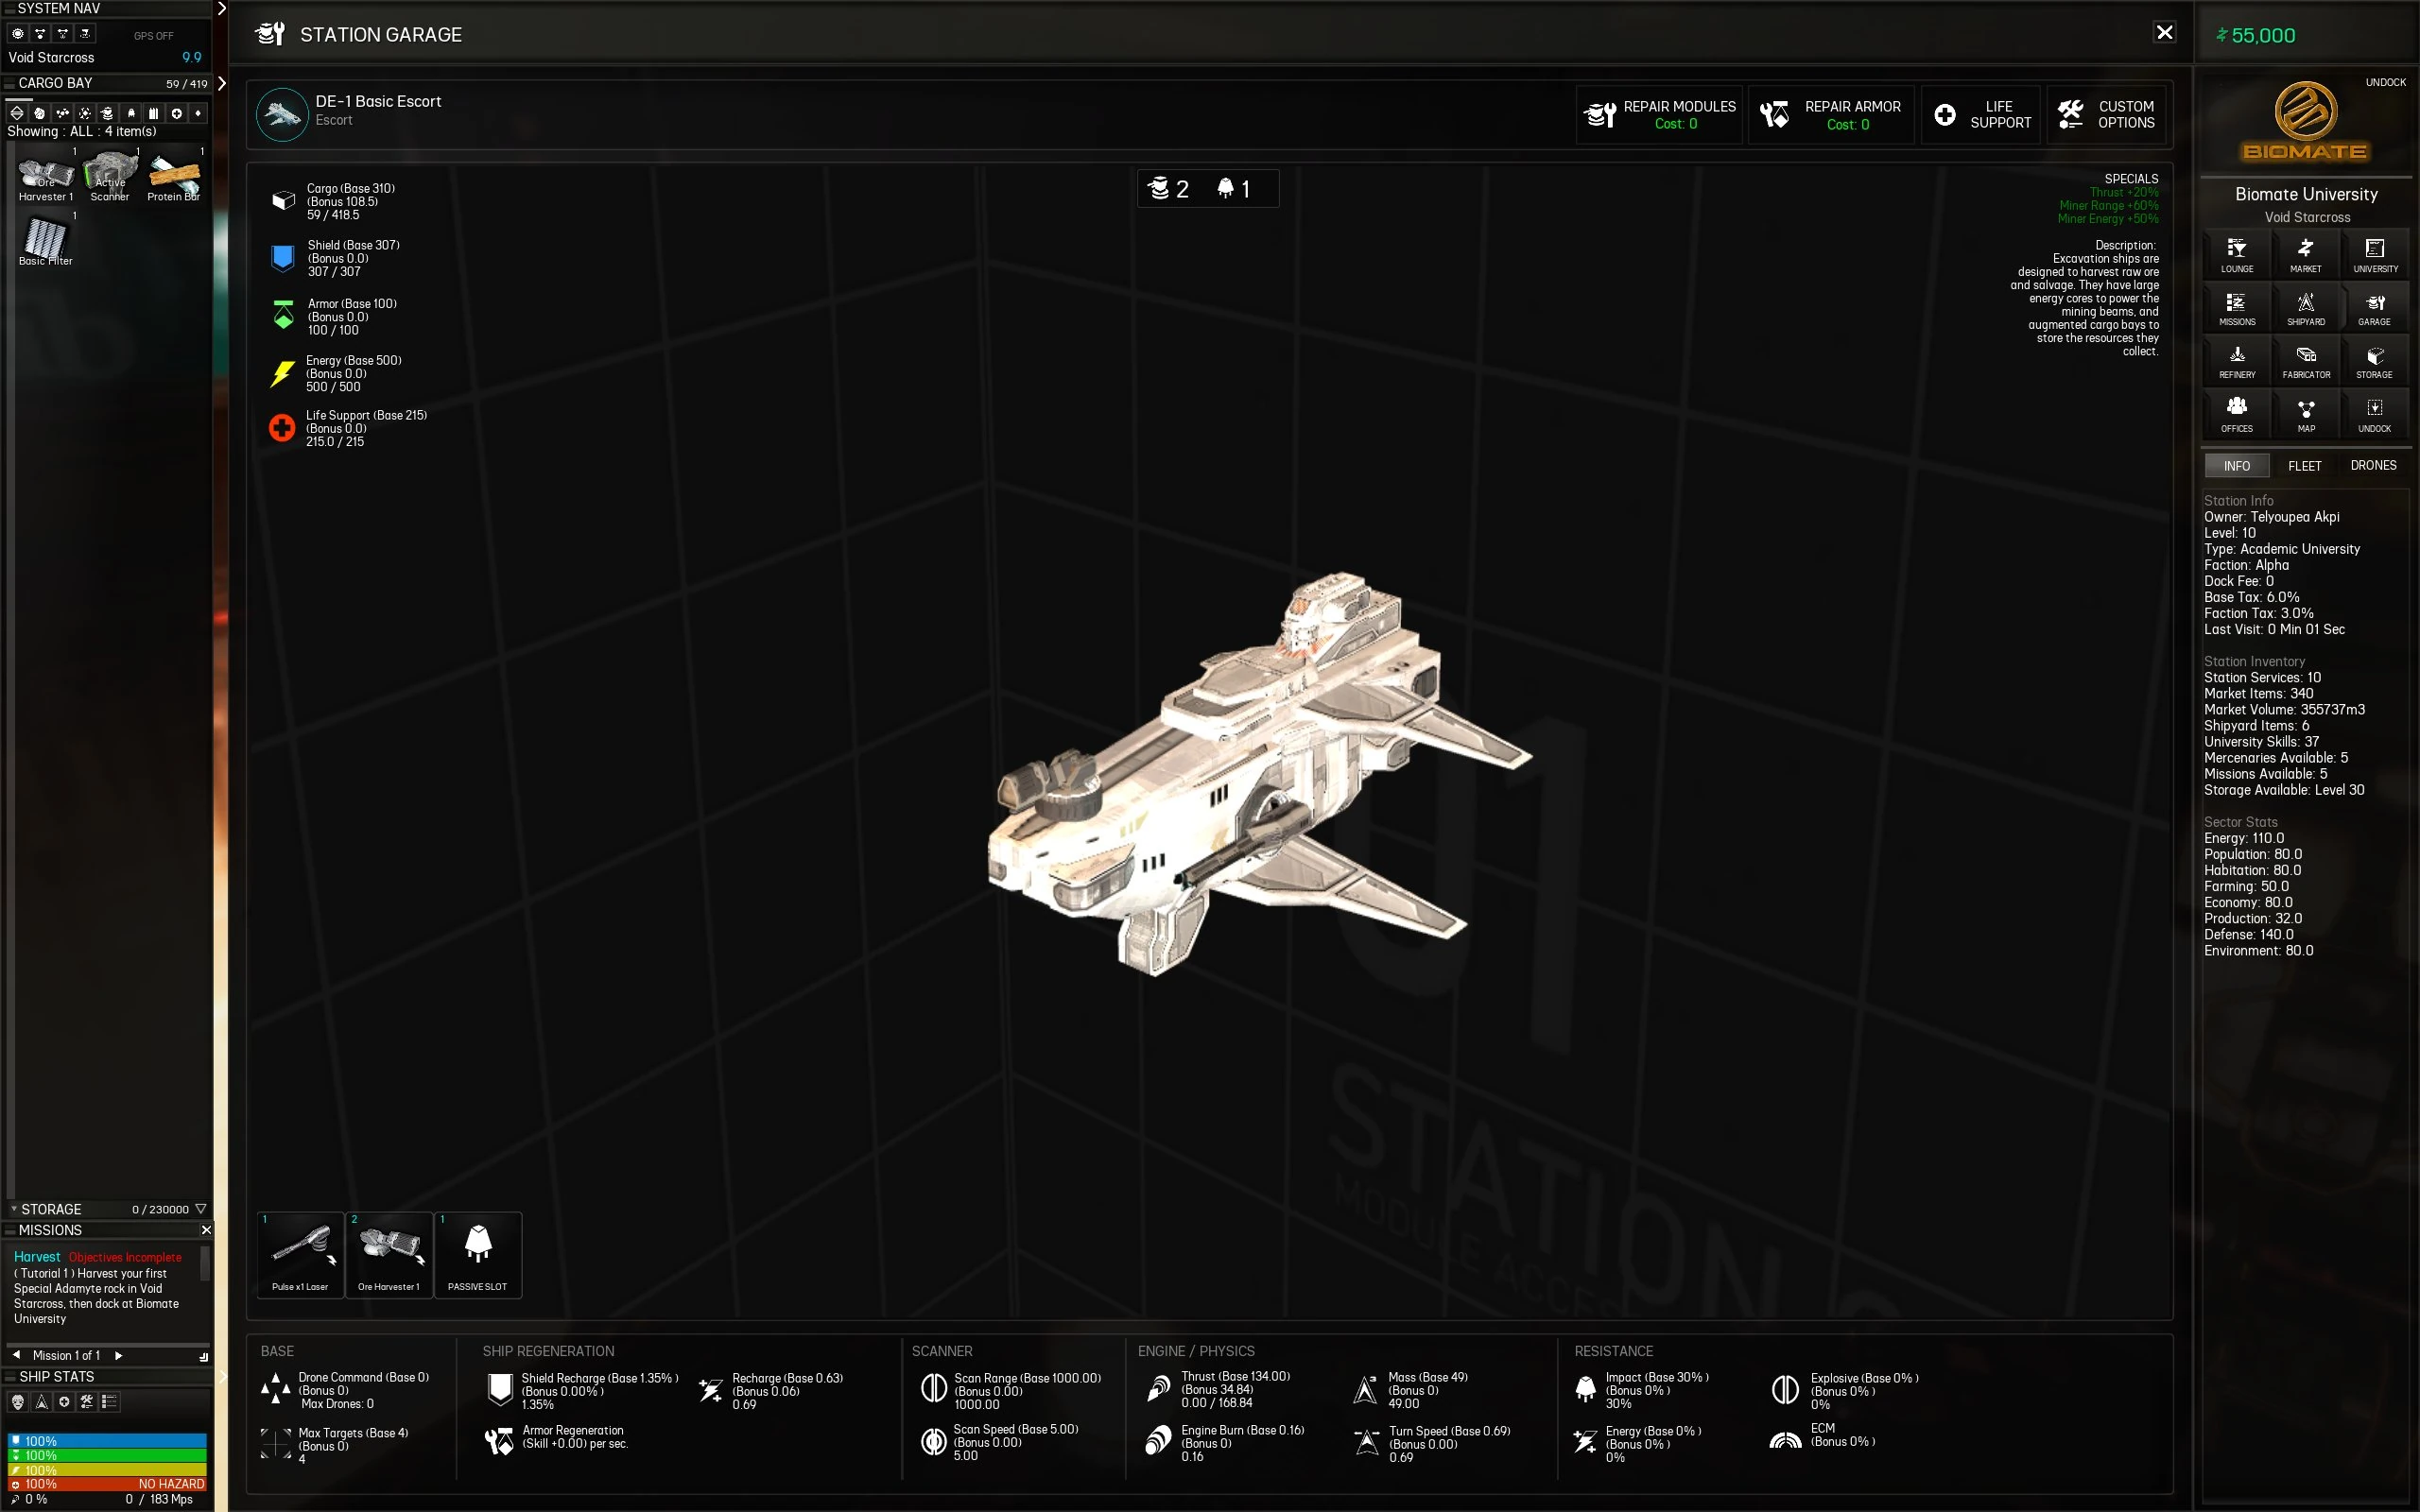Switch to the Fleet tab
2420x1512 pixels.
tap(2304, 465)
